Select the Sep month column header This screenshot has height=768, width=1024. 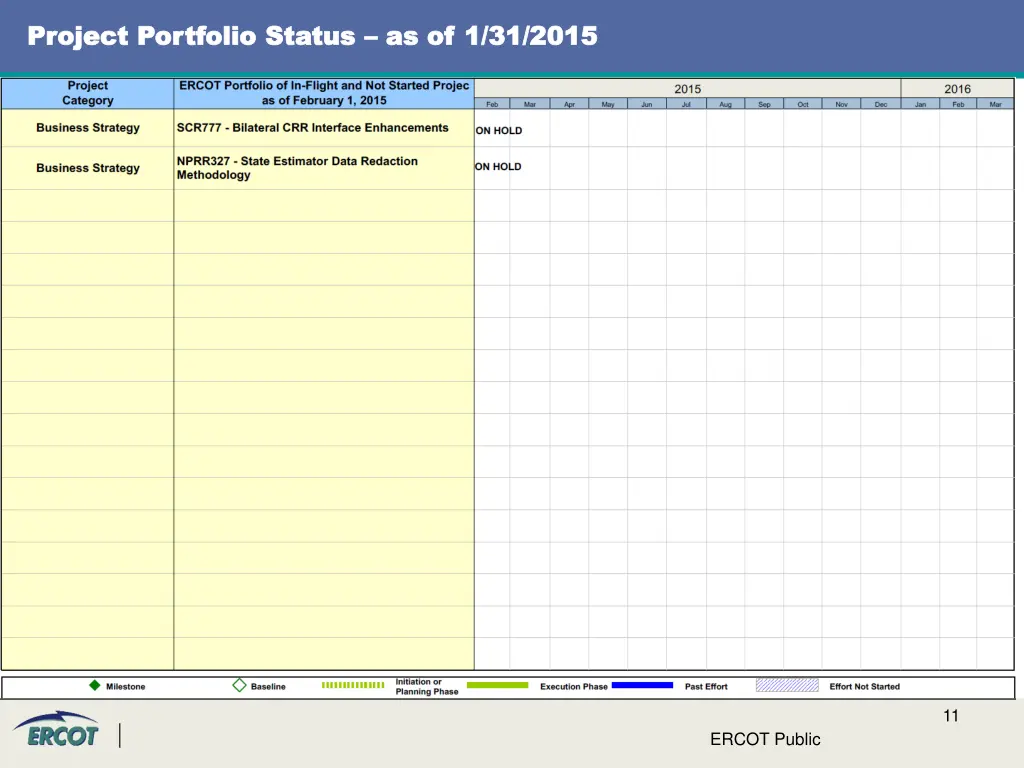pyautogui.click(x=764, y=104)
